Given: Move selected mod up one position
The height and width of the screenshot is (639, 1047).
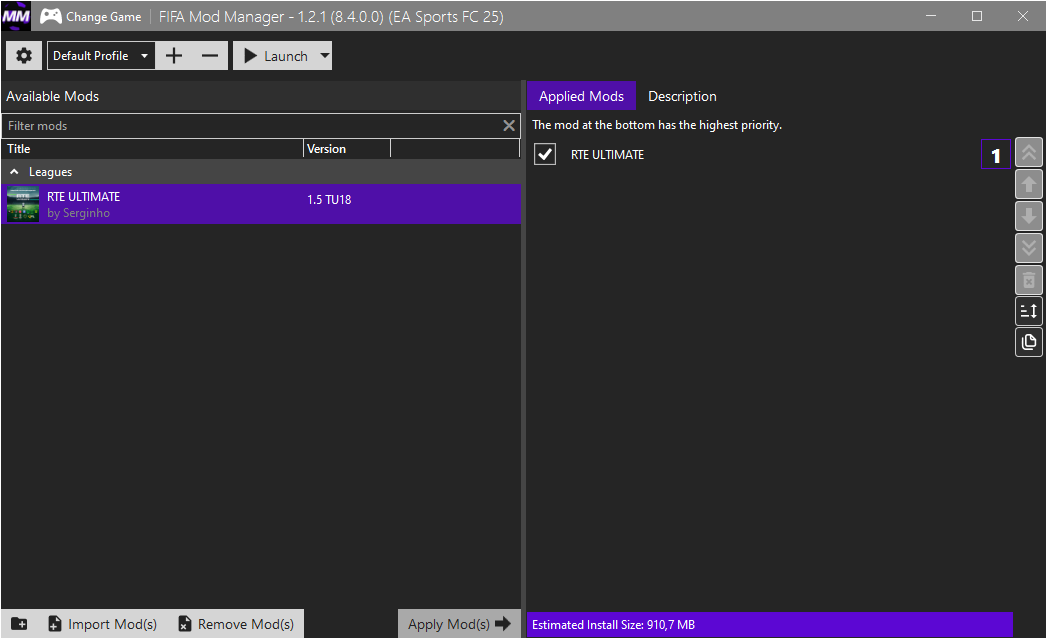Looking at the screenshot, I should (x=1029, y=184).
